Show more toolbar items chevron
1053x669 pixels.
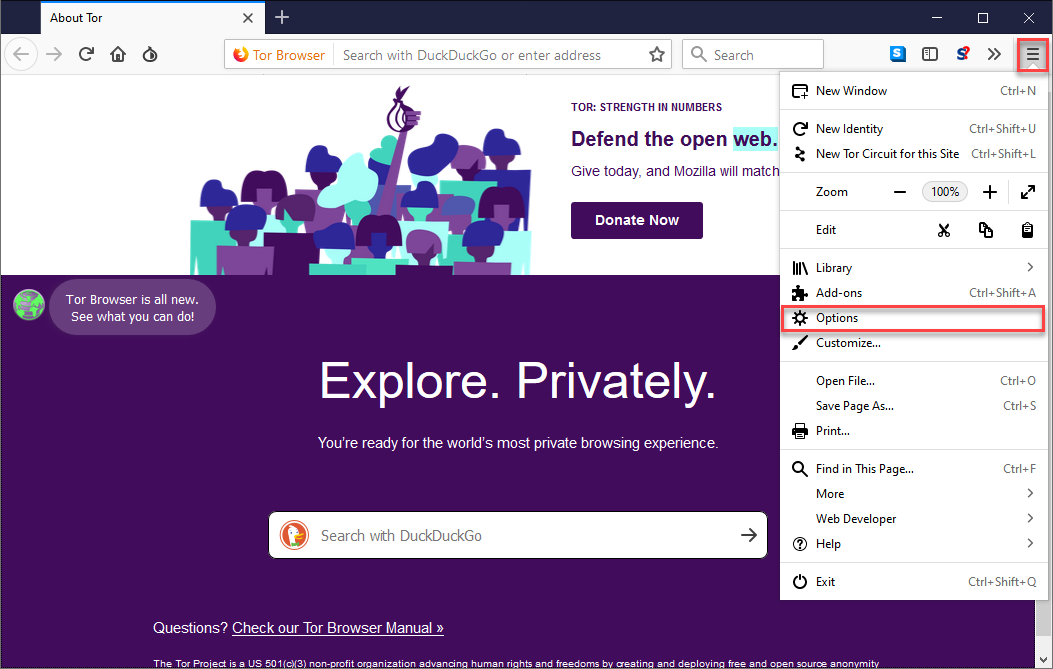(x=994, y=55)
